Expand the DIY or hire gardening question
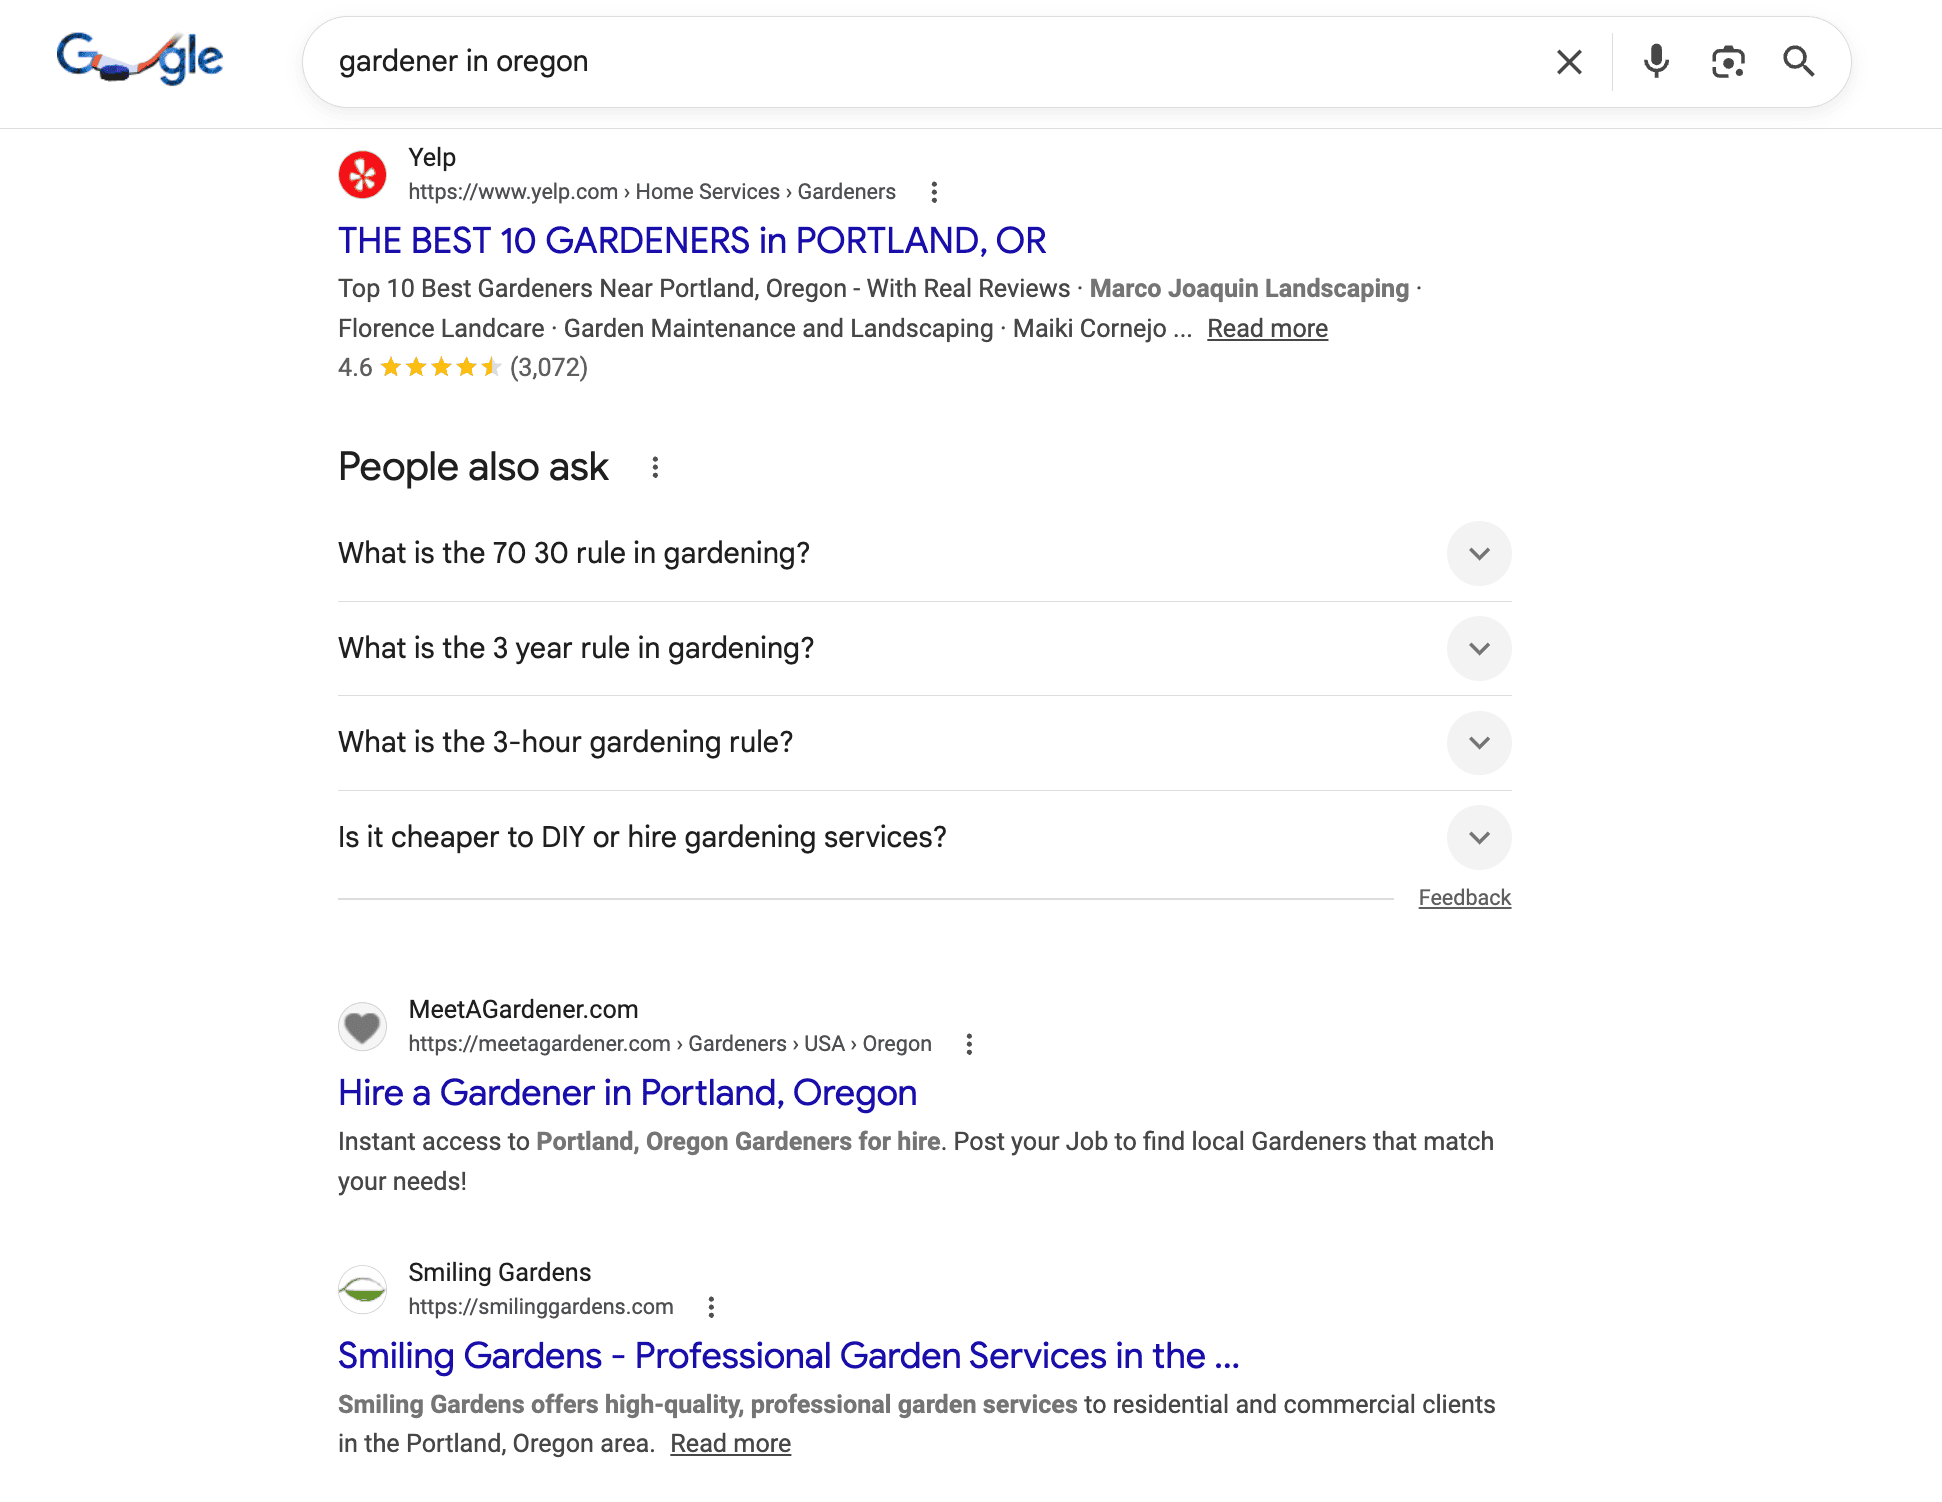 click(1479, 838)
